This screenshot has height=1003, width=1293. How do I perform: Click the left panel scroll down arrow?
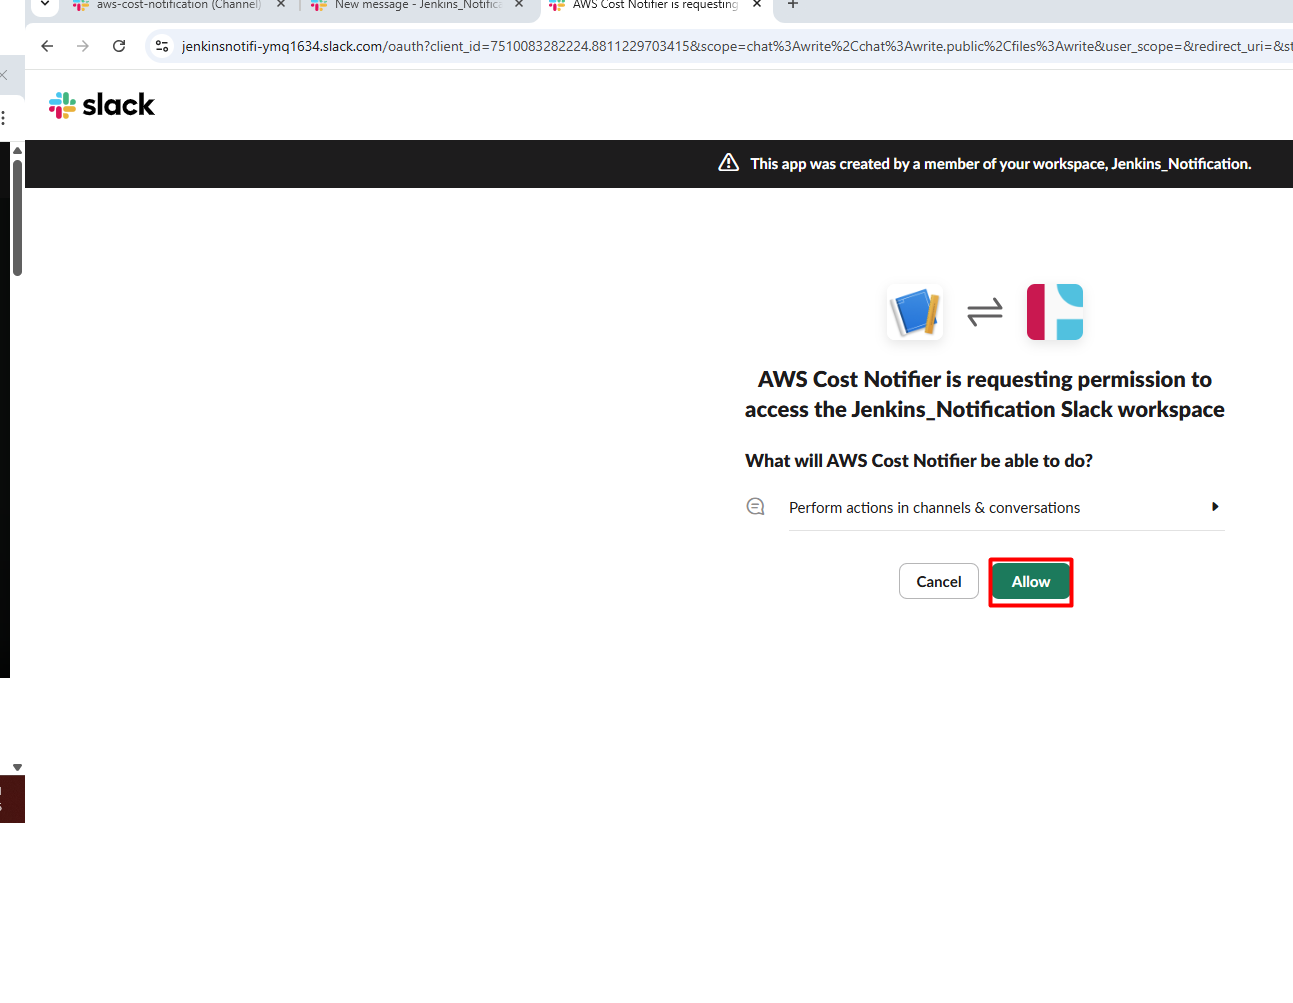tap(17, 768)
